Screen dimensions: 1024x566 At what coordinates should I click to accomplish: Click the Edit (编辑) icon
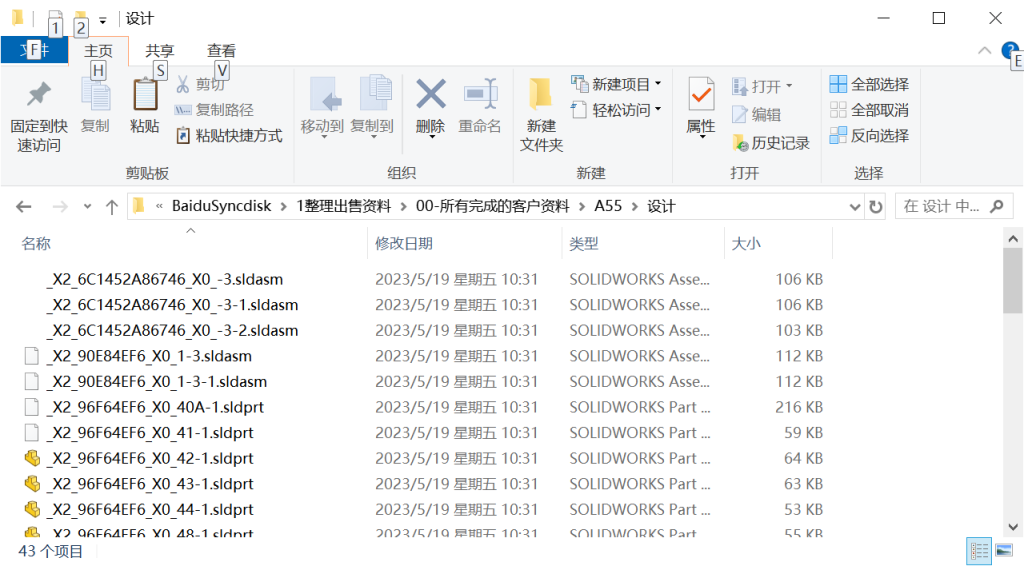[x=739, y=114]
